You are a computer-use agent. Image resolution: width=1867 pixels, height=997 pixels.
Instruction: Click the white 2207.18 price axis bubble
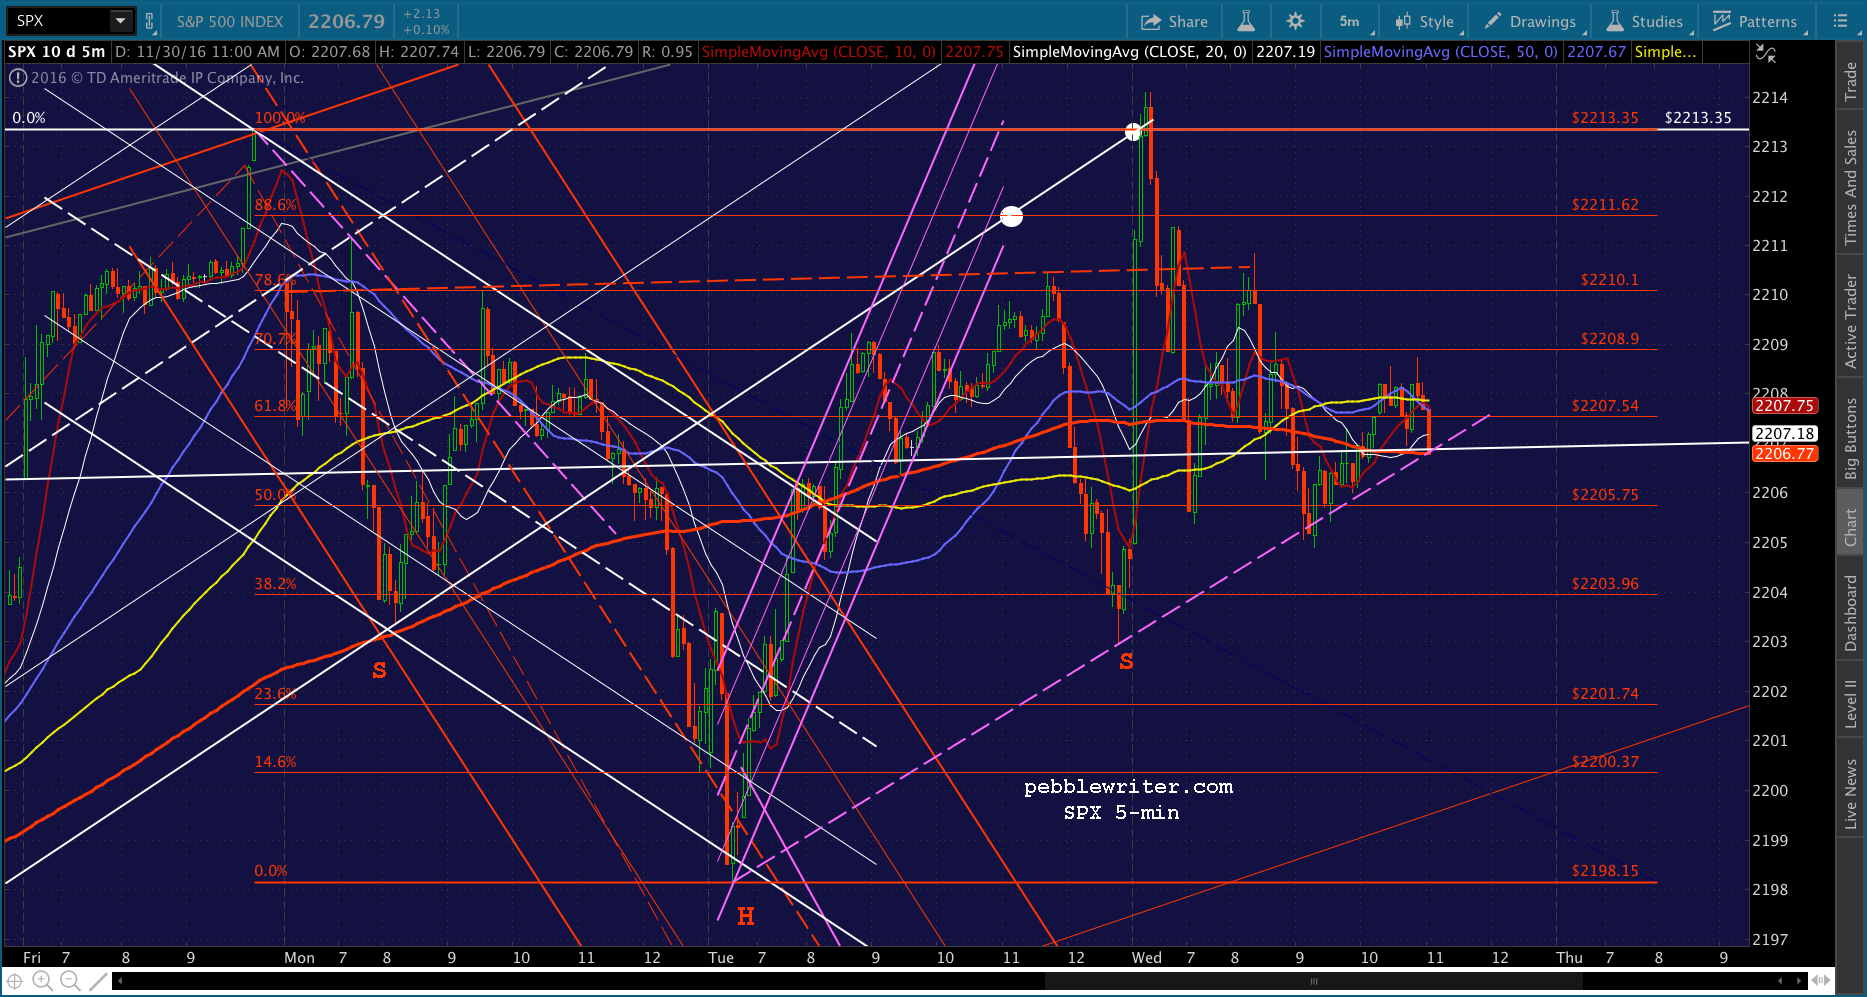click(1784, 434)
